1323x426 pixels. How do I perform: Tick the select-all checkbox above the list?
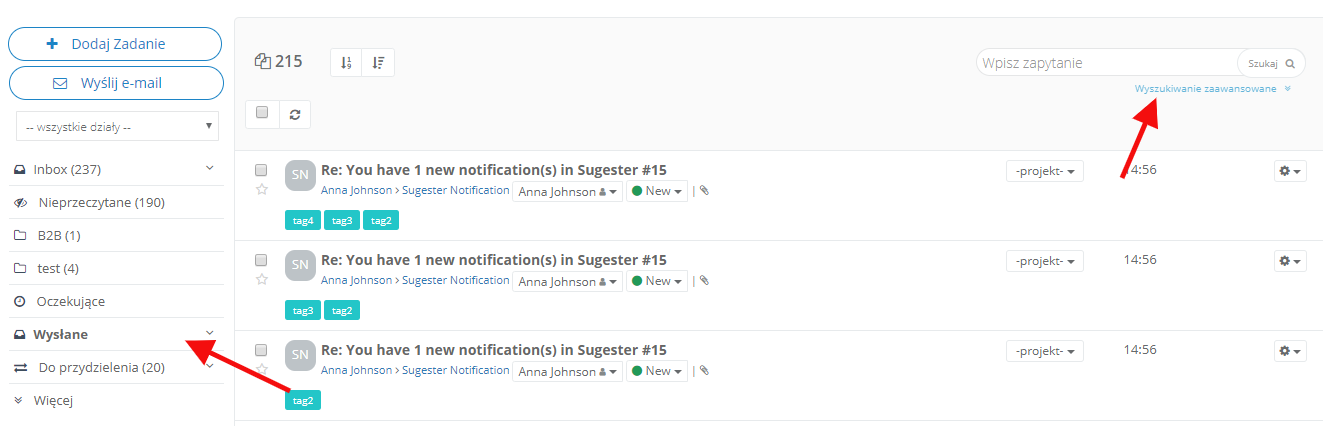[x=262, y=113]
